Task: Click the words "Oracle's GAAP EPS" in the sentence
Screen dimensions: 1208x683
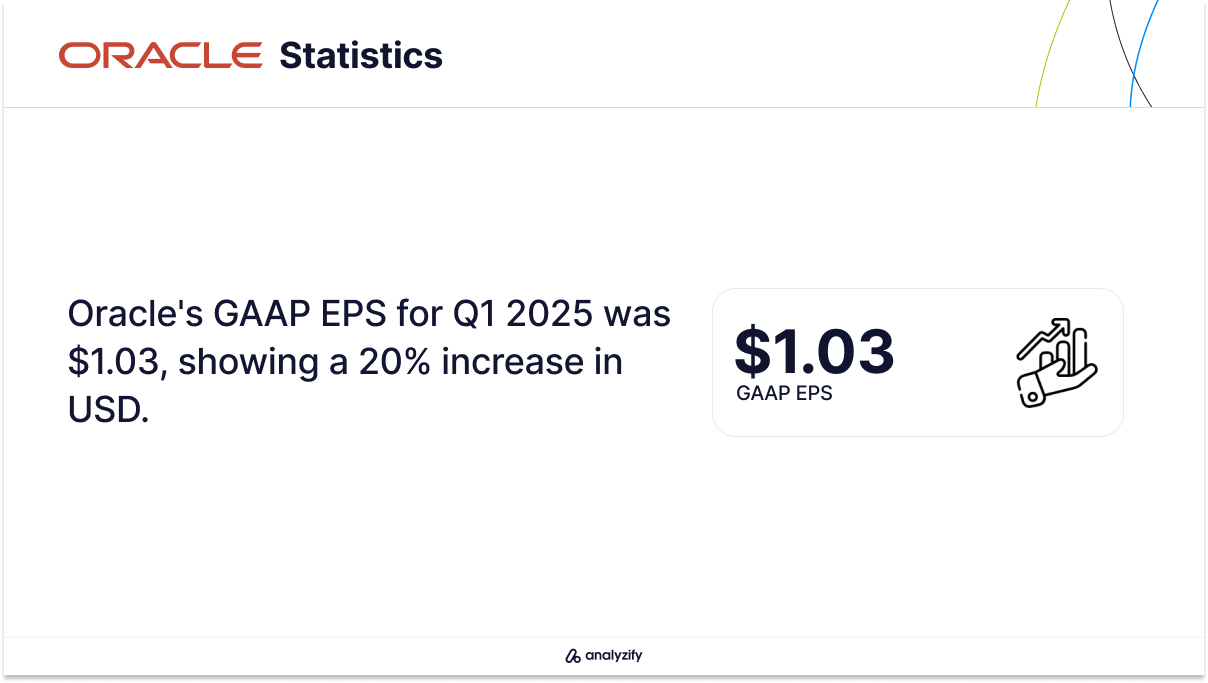Action: coord(227,315)
